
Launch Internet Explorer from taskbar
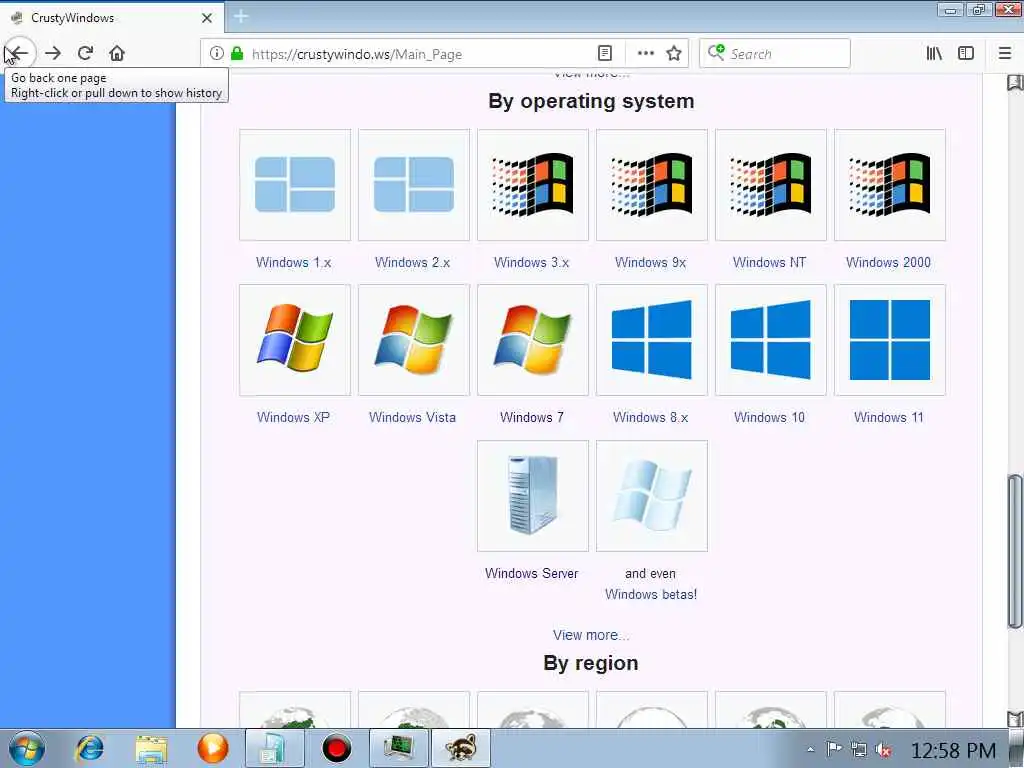pyautogui.click(x=89, y=748)
